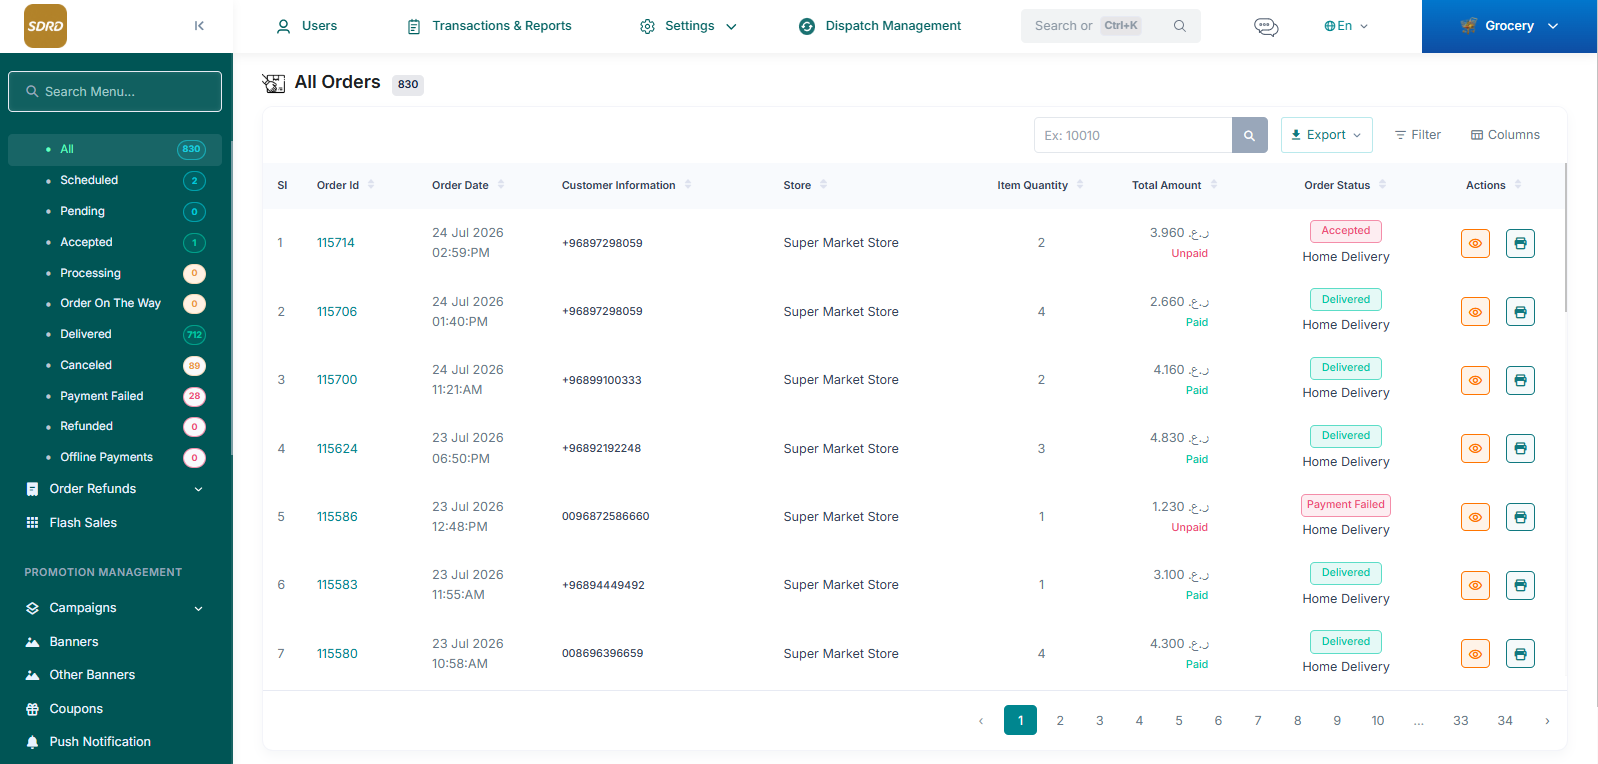Click the teal order search button
The width and height of the screenshot is (1598, 764).
coord(1249,135)
